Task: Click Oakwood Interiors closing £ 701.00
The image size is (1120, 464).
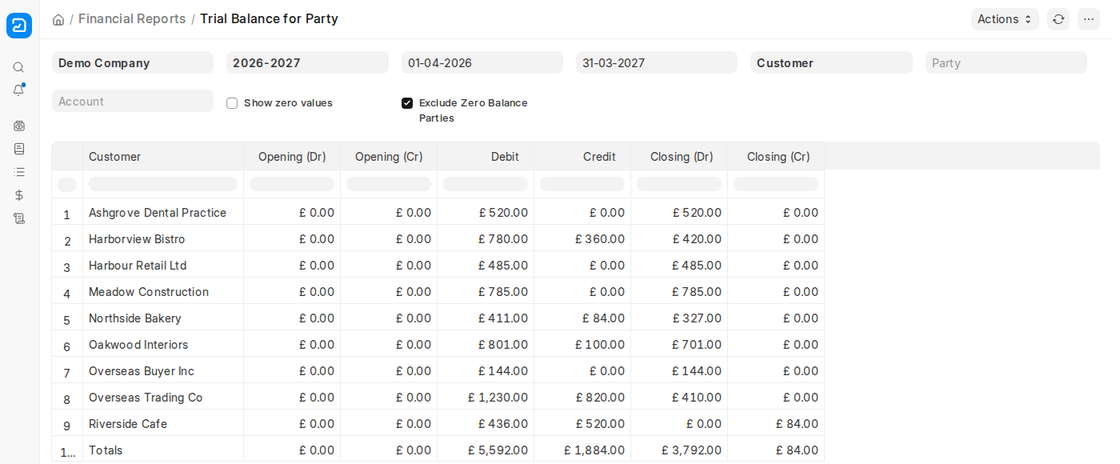Action: click(x=679, y=345)
